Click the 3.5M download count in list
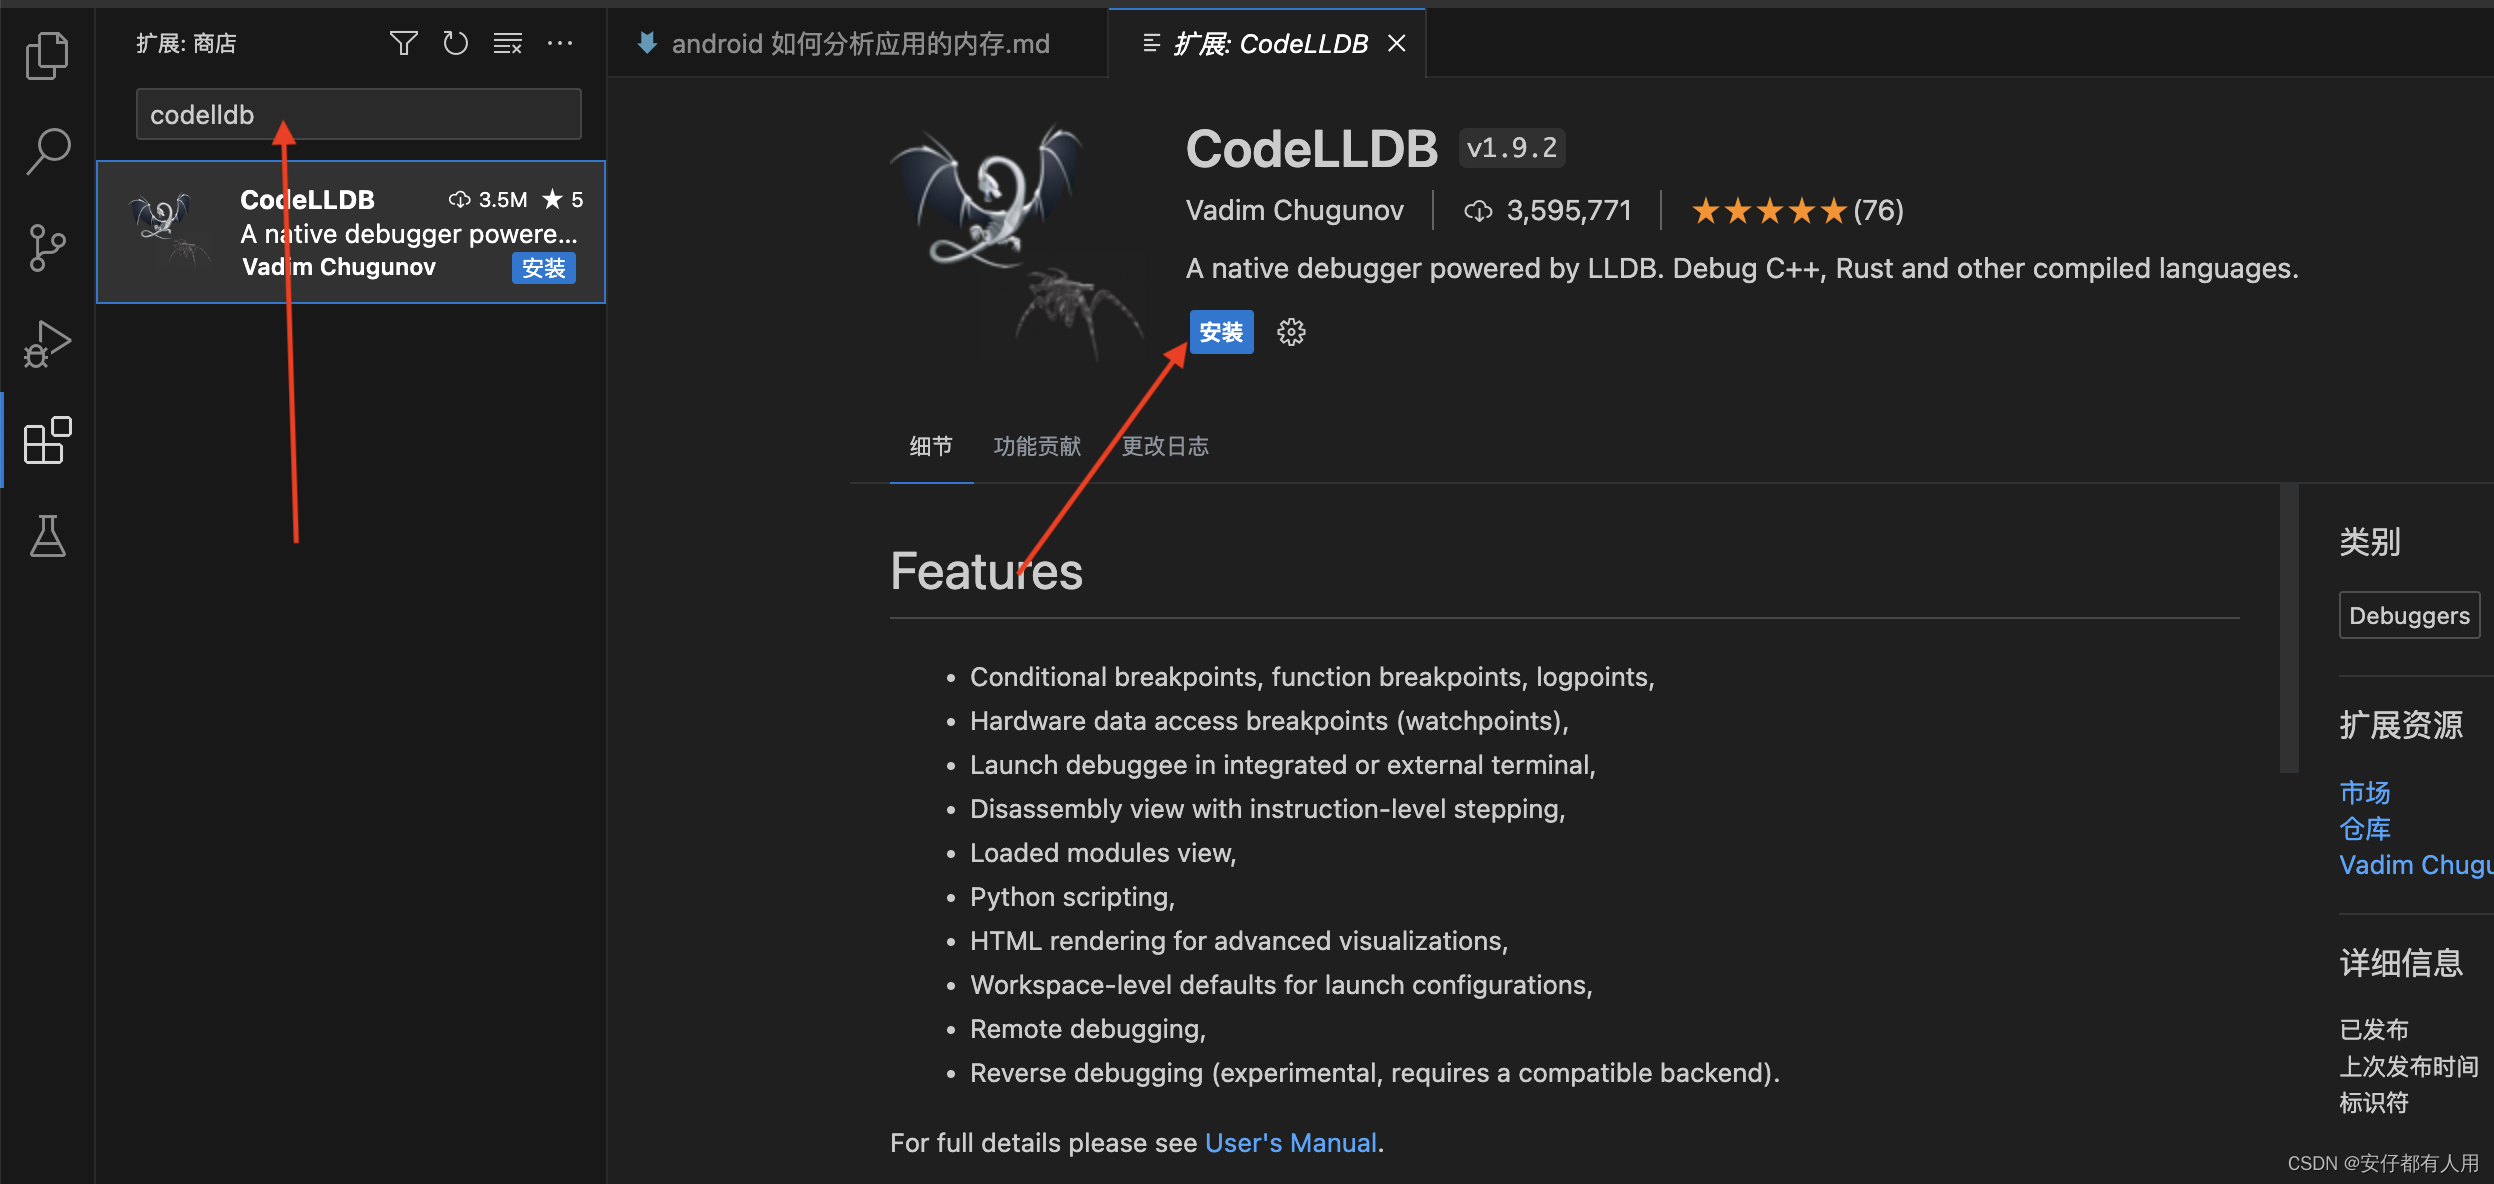This screenshot has width=2494, height=1184. (488, 200)
